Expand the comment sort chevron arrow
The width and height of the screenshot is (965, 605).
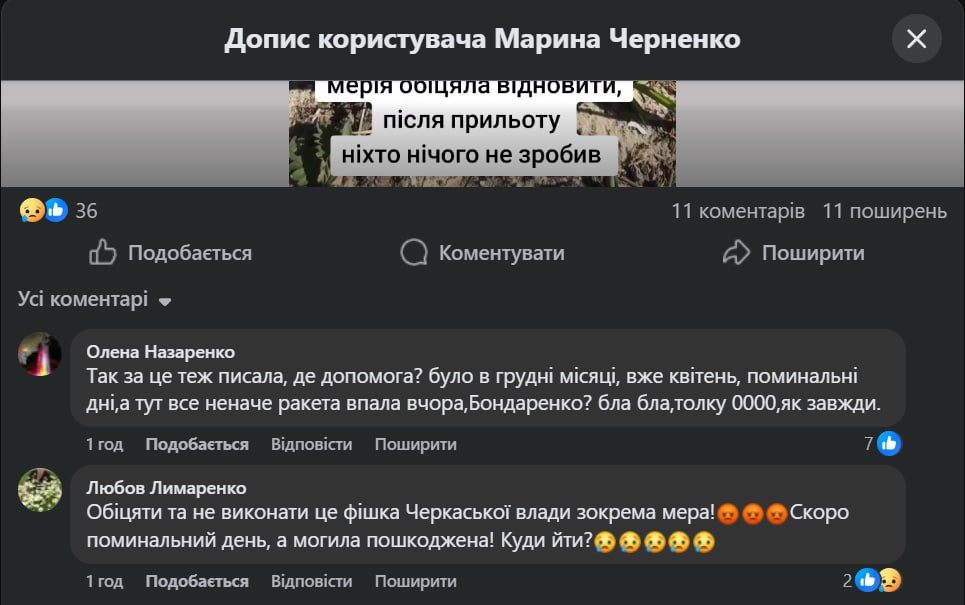click(164, 301)
